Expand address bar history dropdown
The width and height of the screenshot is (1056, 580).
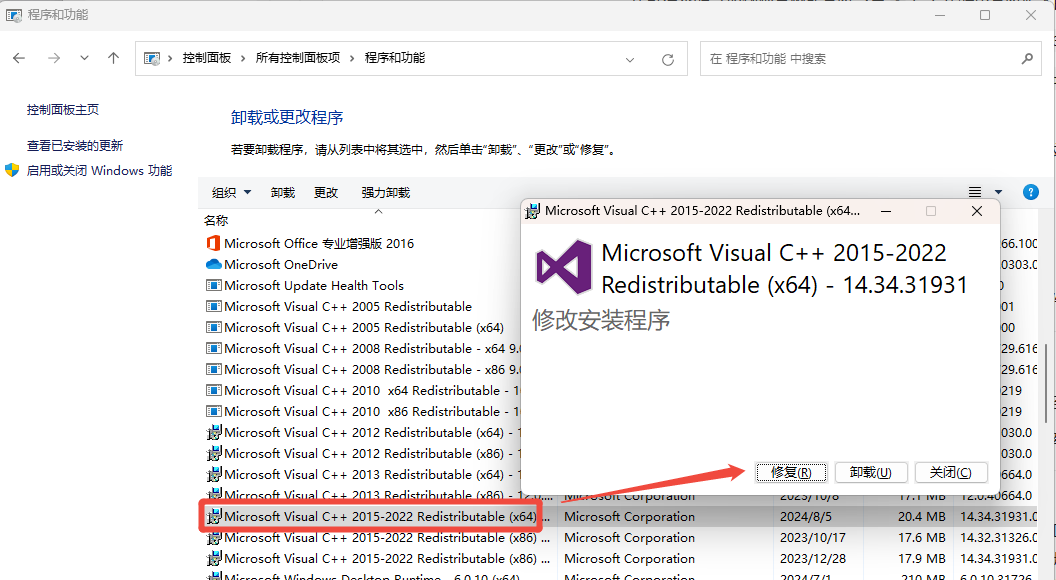tap(630, 59)
